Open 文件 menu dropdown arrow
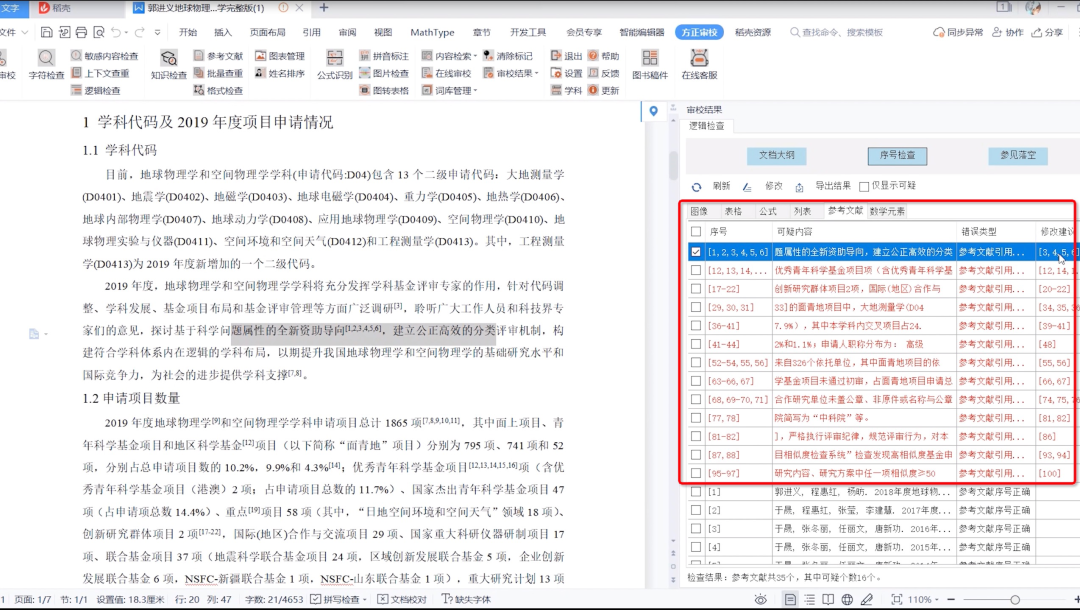This screenshot has width=1080, height=610. coord(25,32)
